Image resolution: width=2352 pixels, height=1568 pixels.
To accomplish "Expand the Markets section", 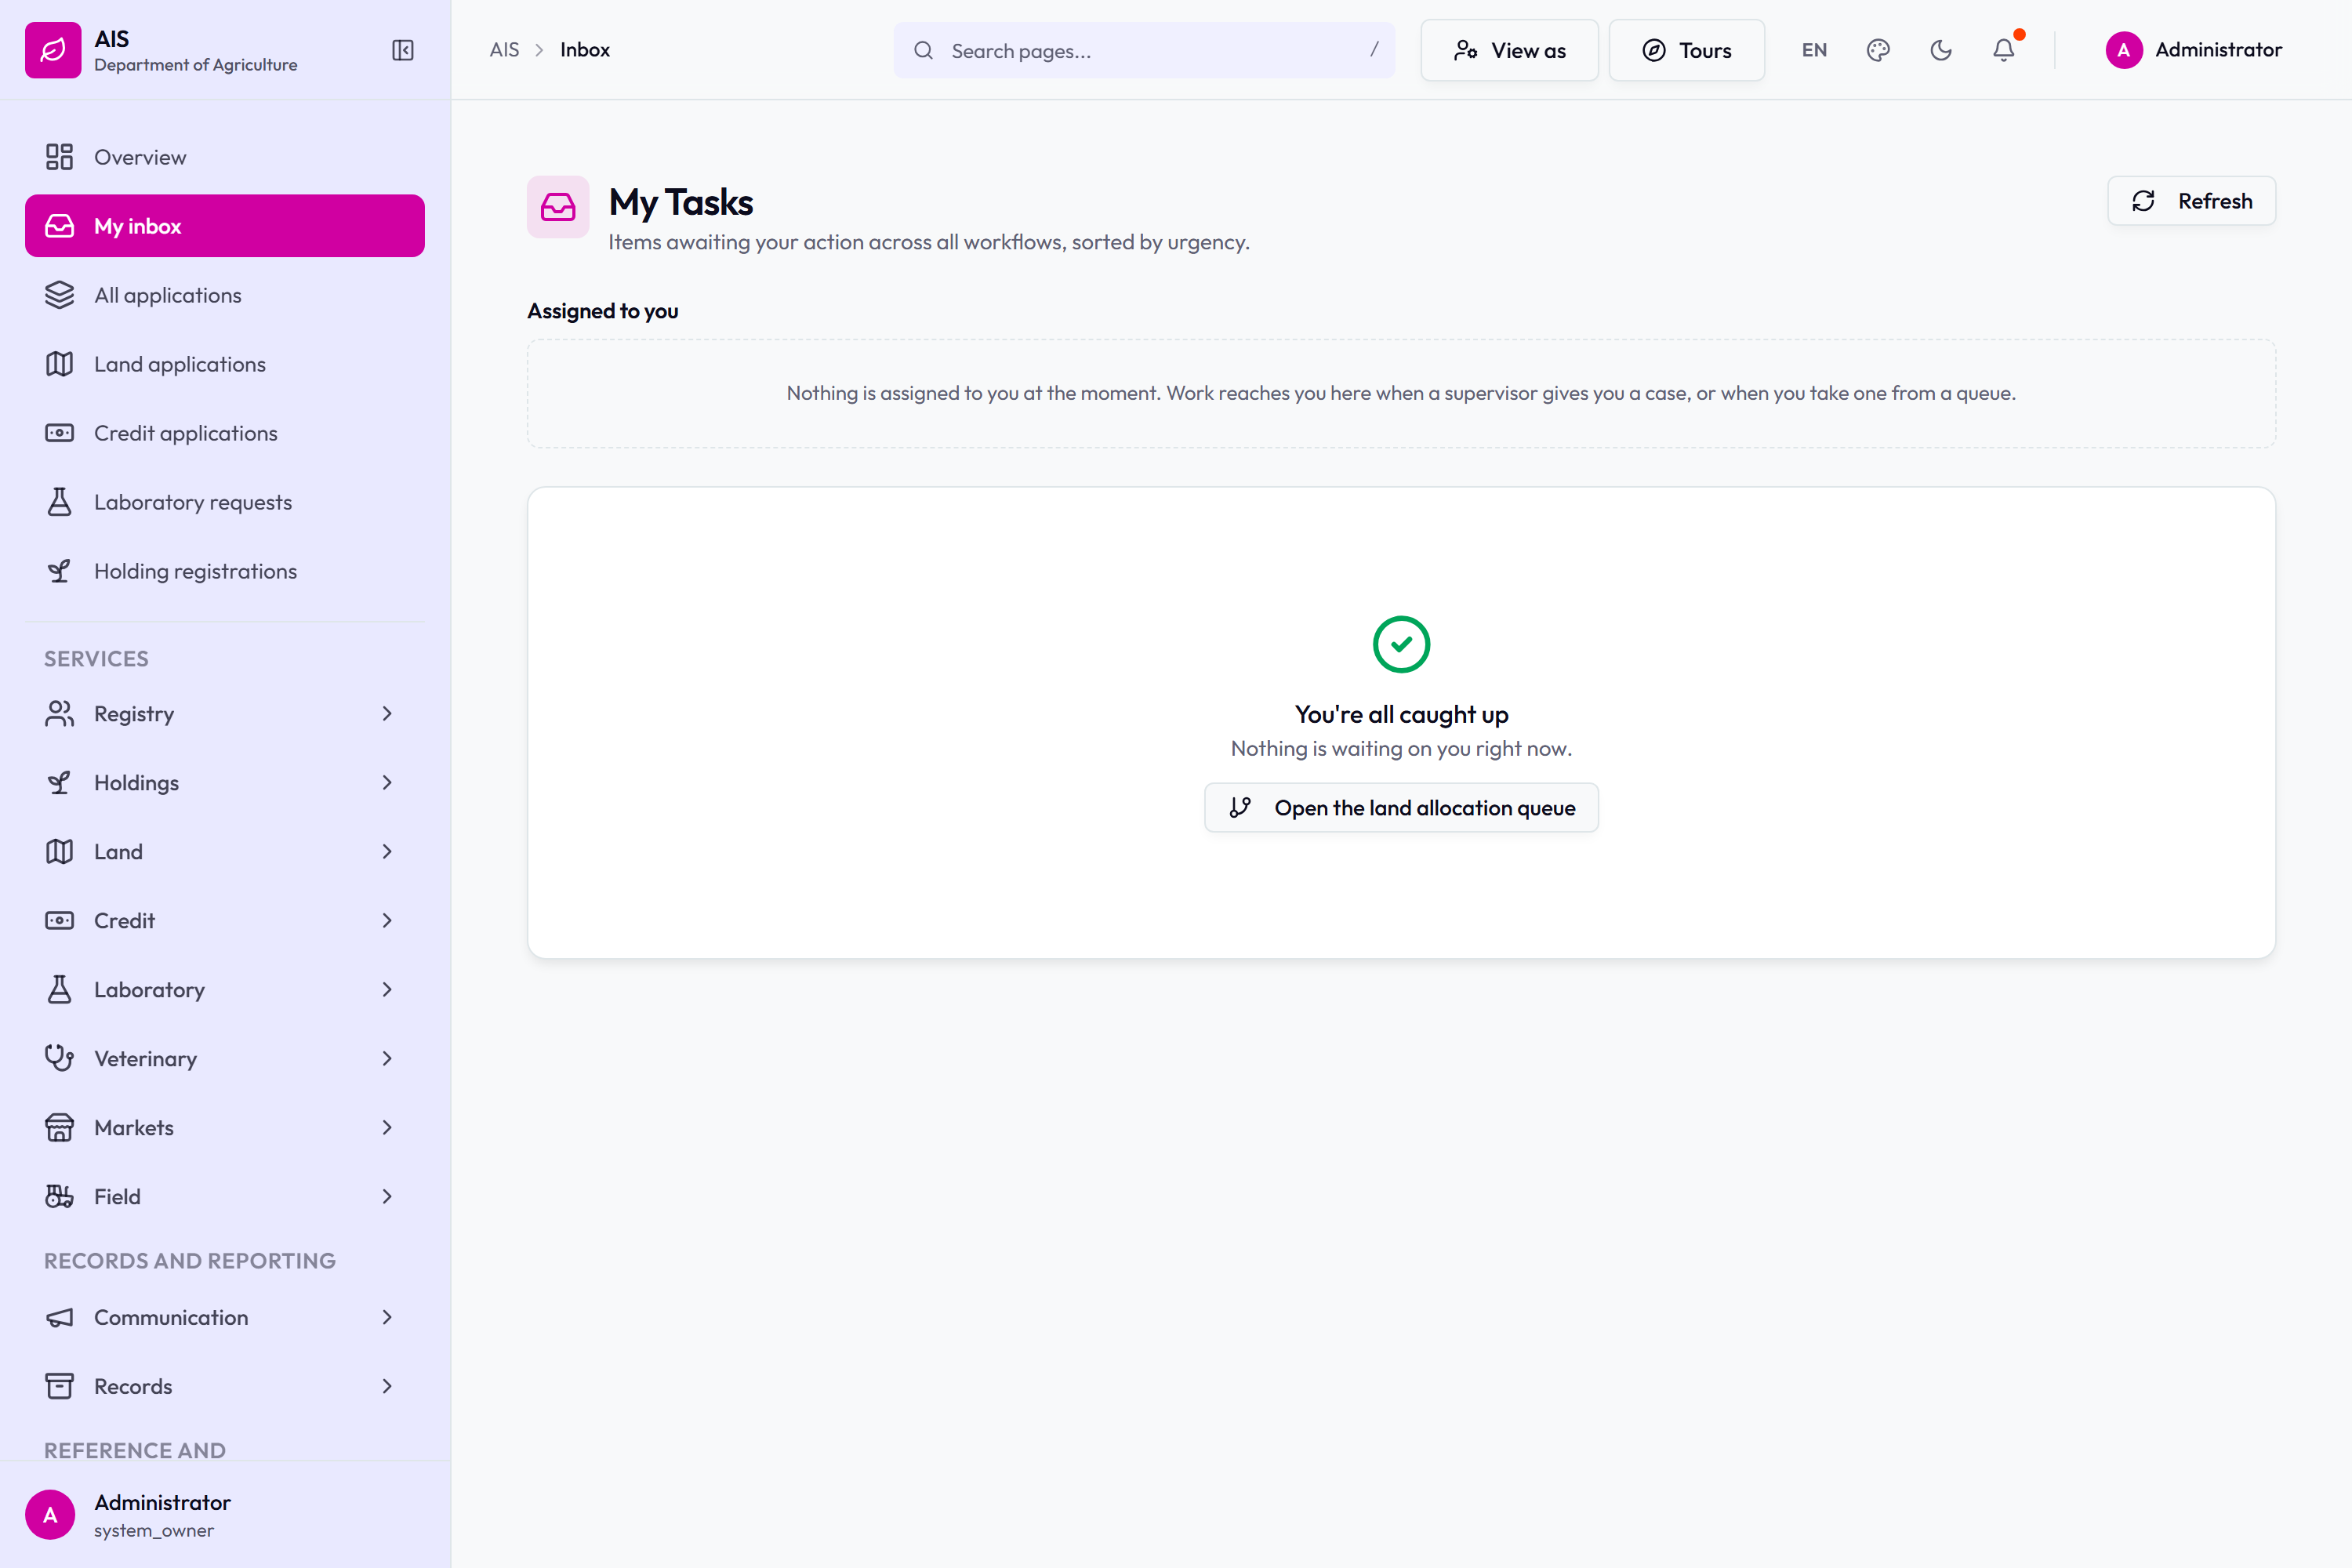I will click(x=225, y=1127).
